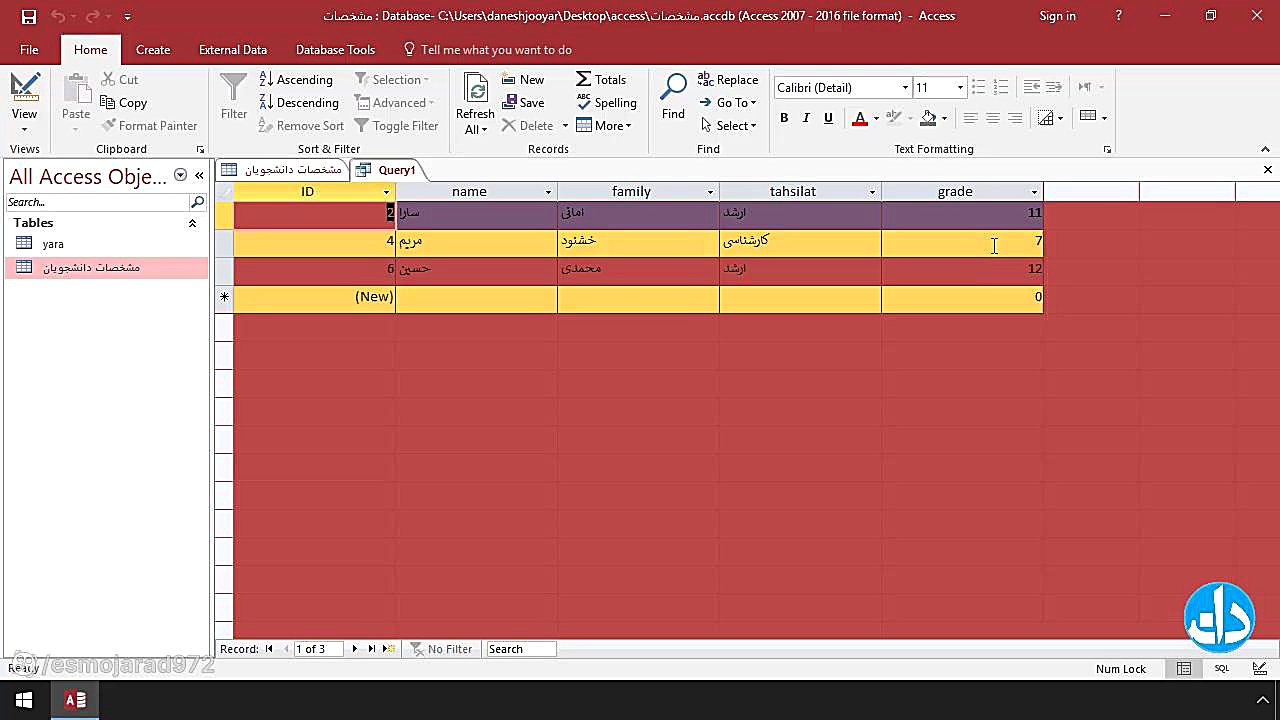1280x720 pixels.
Task: Create a New record
Action: 523,80
